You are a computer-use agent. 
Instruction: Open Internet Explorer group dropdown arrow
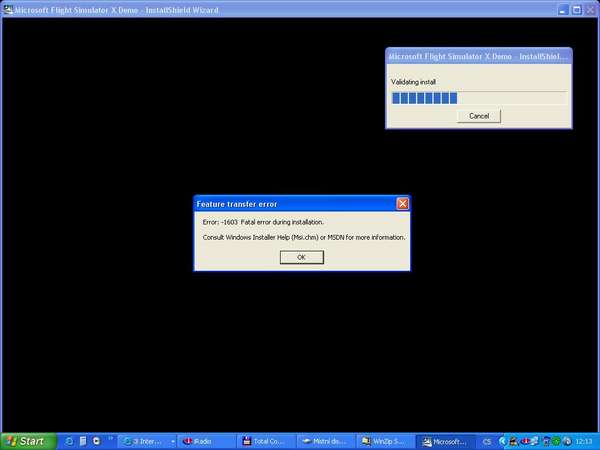[x=173, y=442]
